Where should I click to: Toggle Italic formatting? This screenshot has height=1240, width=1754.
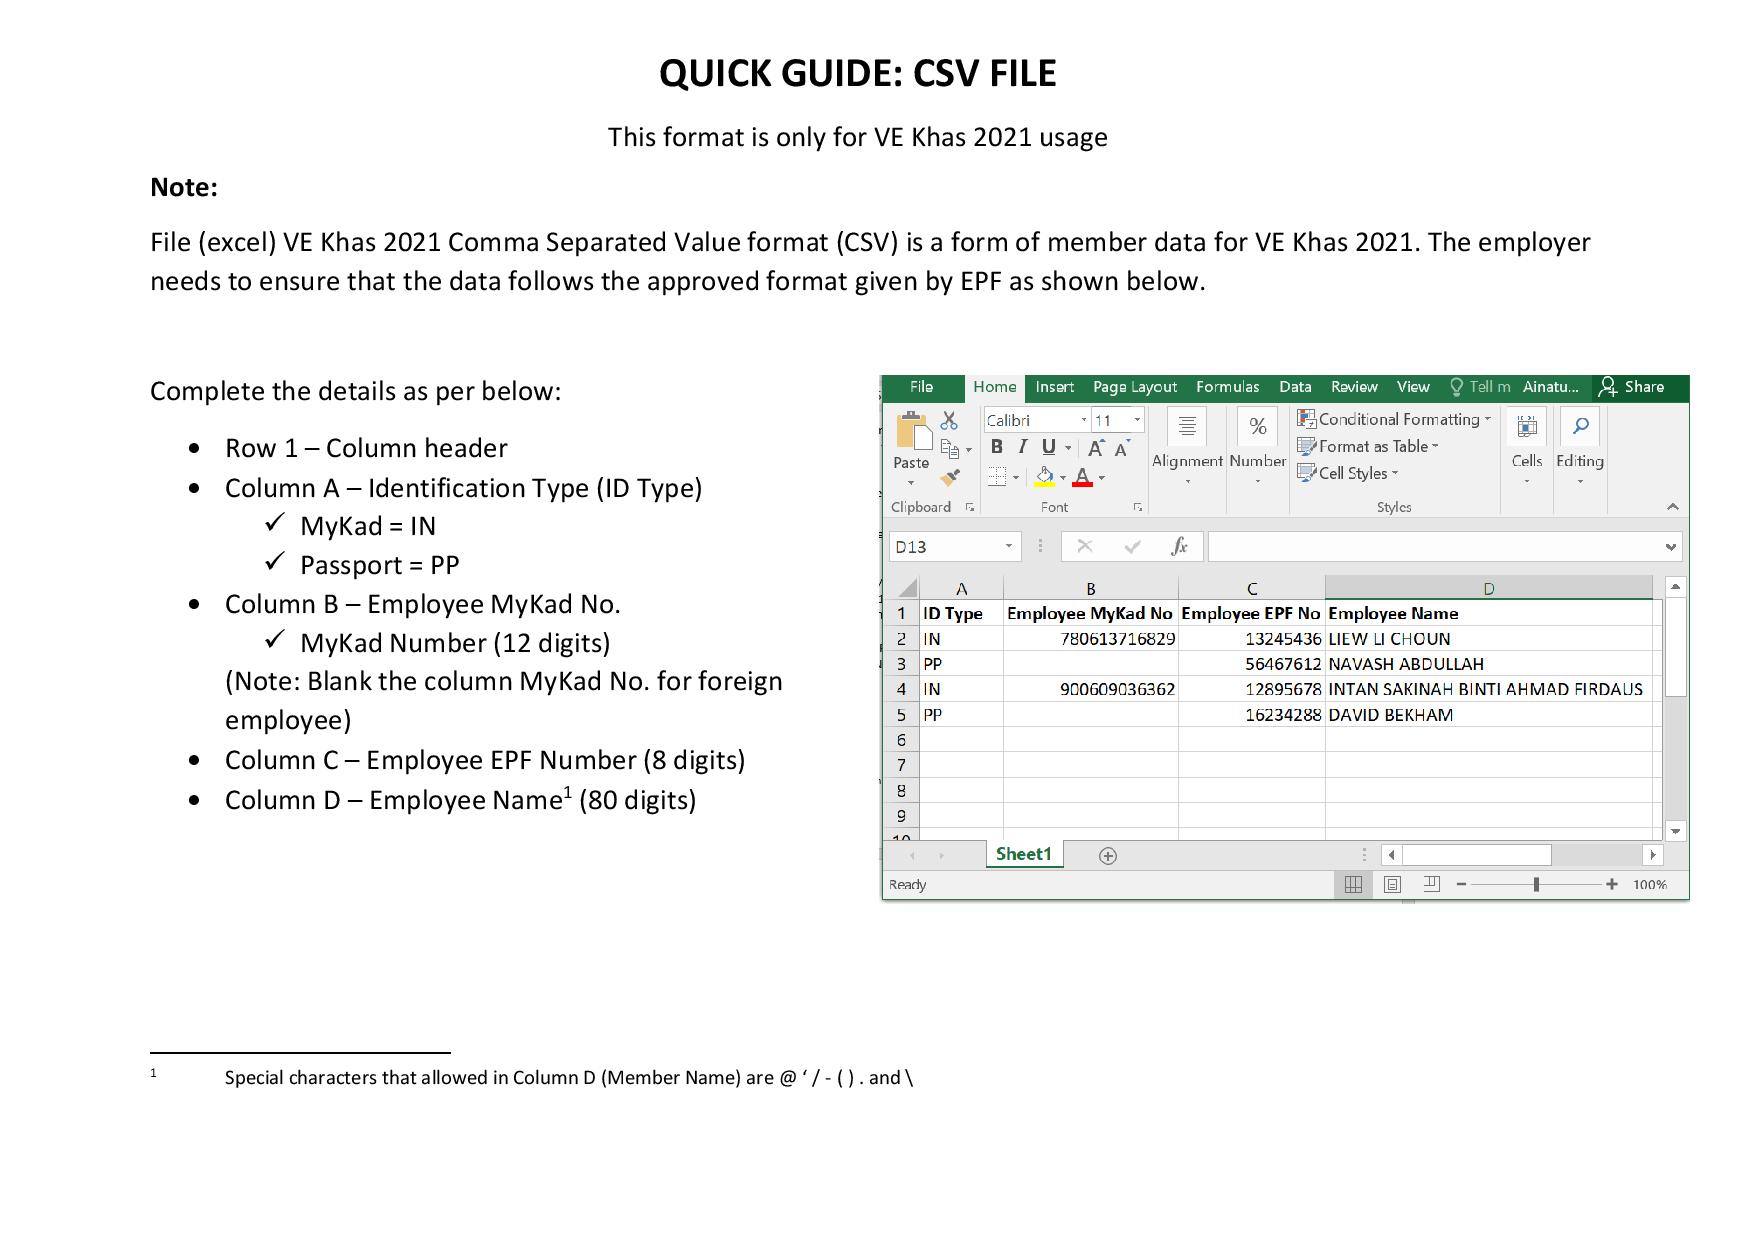pyautogui.click(x=1022, y=448)
